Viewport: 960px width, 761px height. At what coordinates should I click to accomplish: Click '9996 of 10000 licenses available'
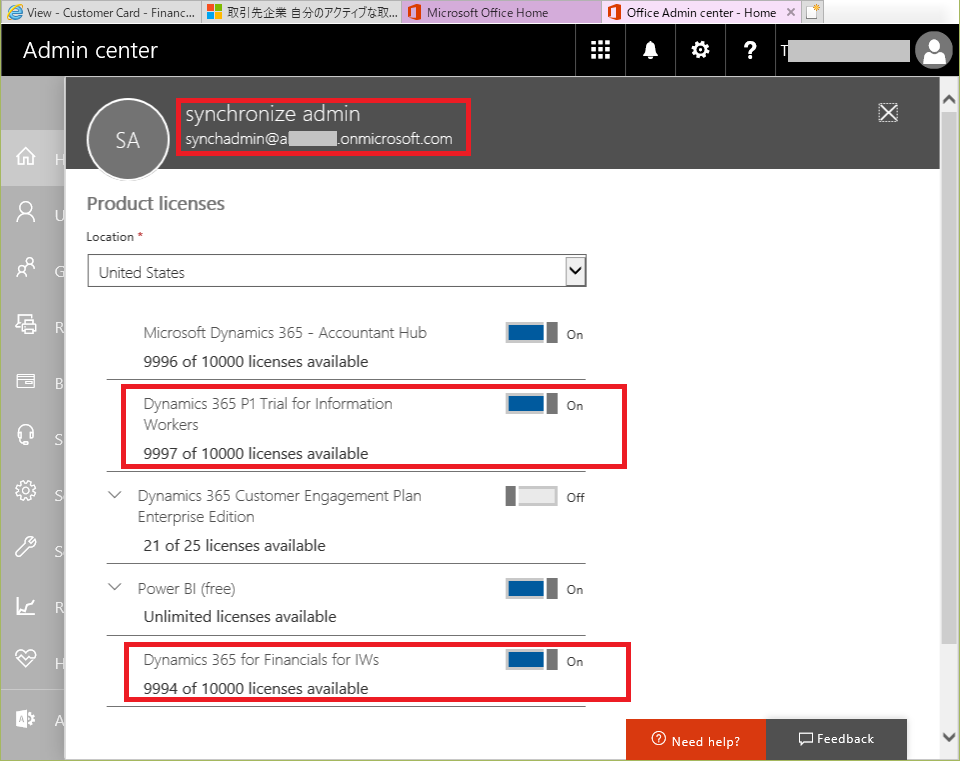tap(256, 362)
